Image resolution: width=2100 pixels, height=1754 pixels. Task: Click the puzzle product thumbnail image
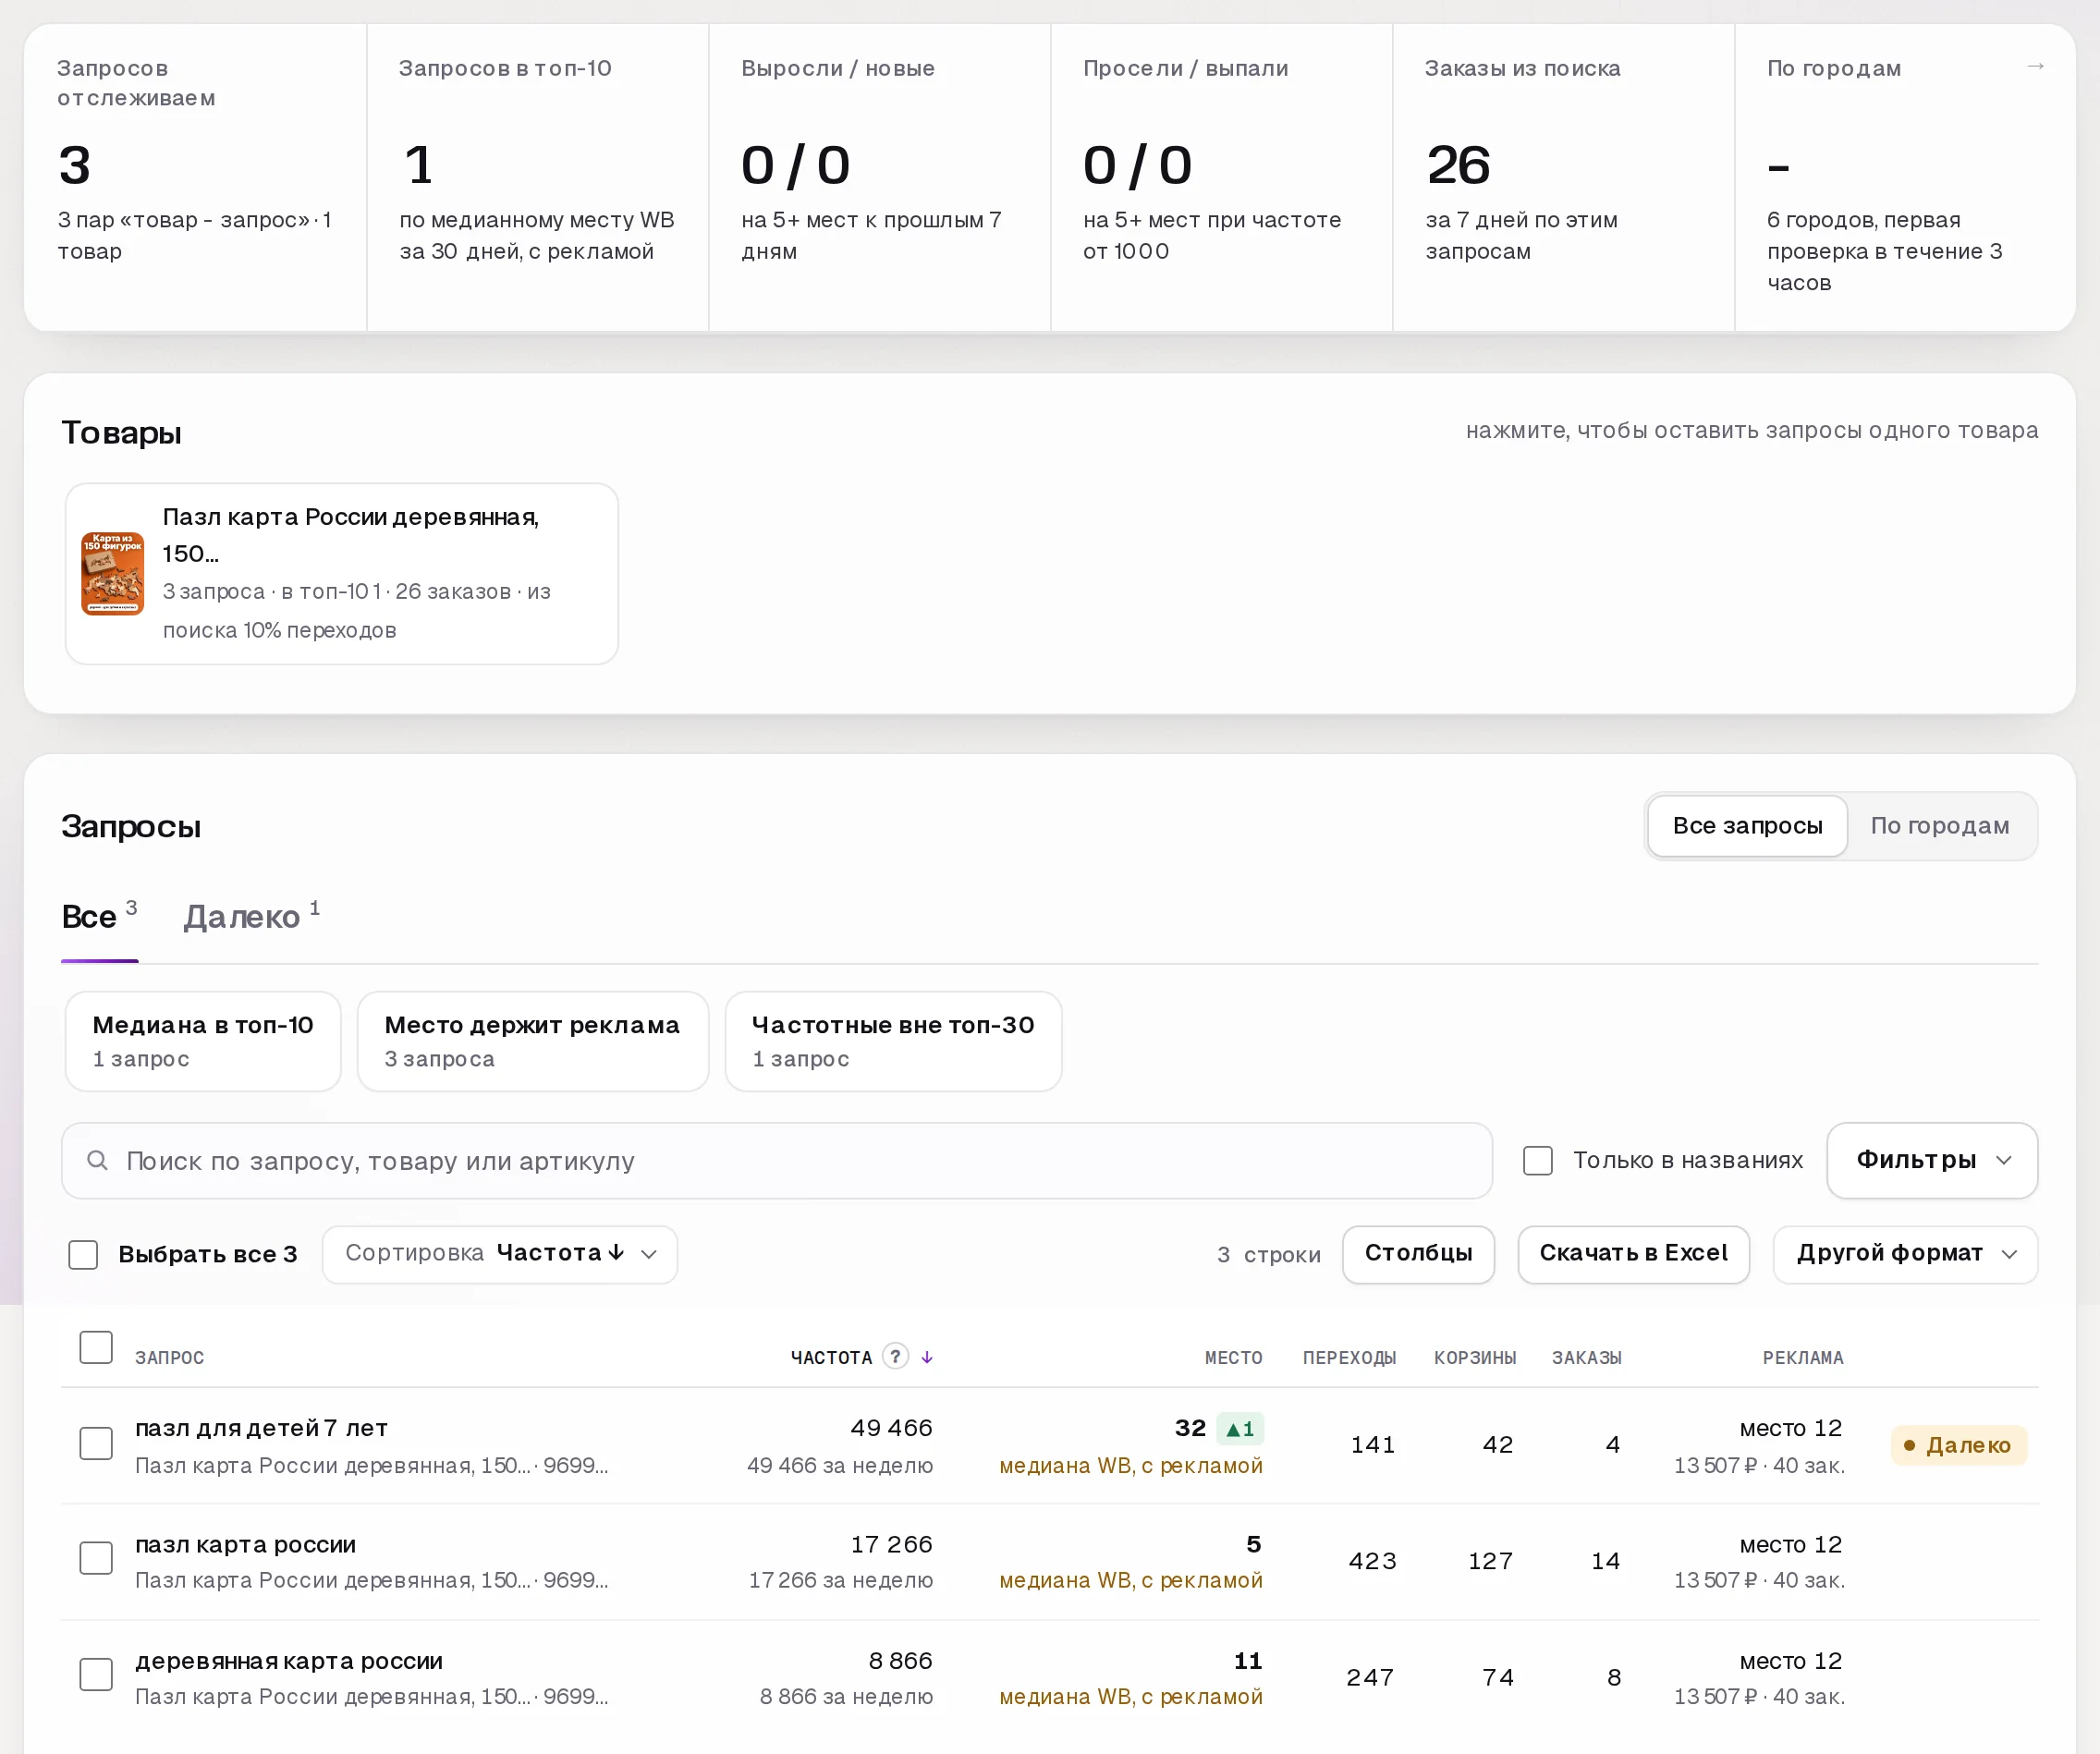click(x=112, y=573)
